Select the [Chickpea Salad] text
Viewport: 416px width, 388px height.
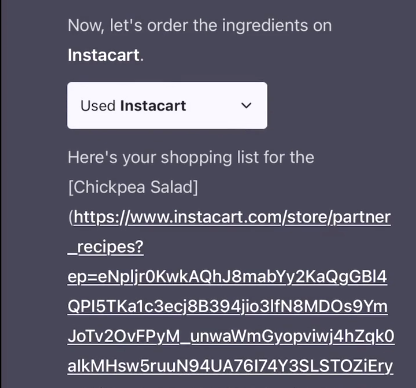(133, 187)
